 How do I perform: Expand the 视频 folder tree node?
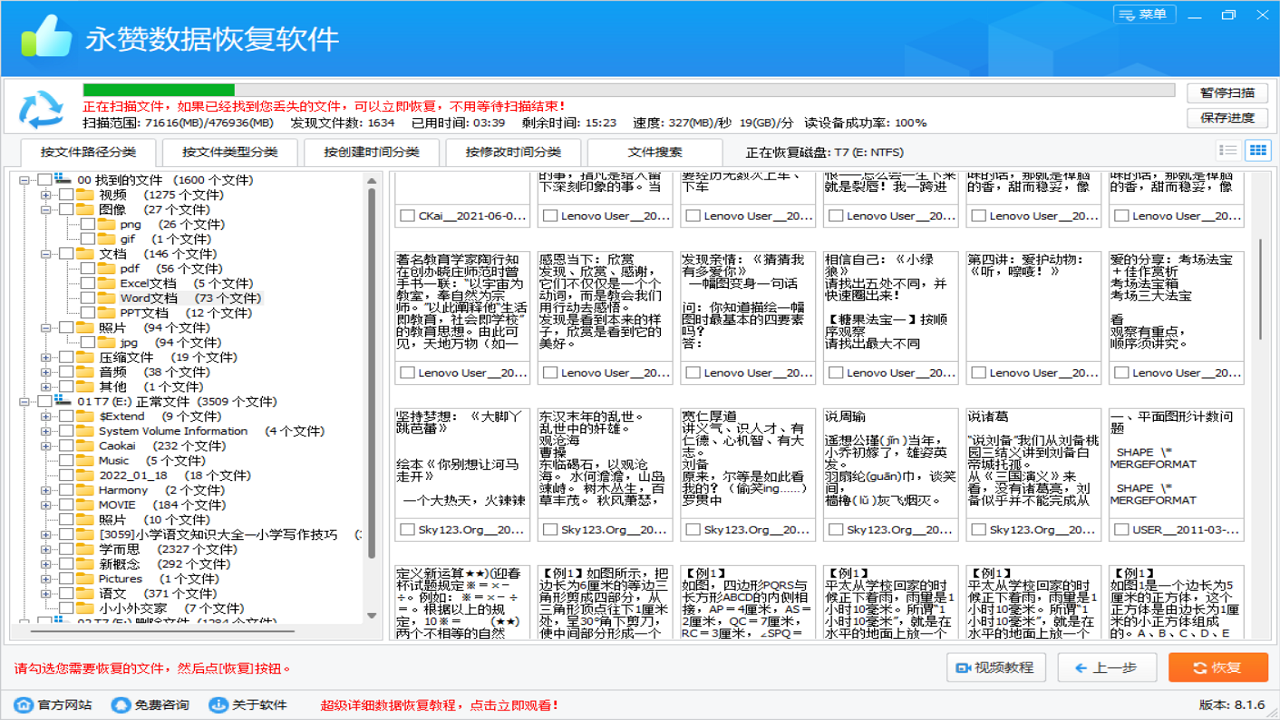click(x=46, y=195)
